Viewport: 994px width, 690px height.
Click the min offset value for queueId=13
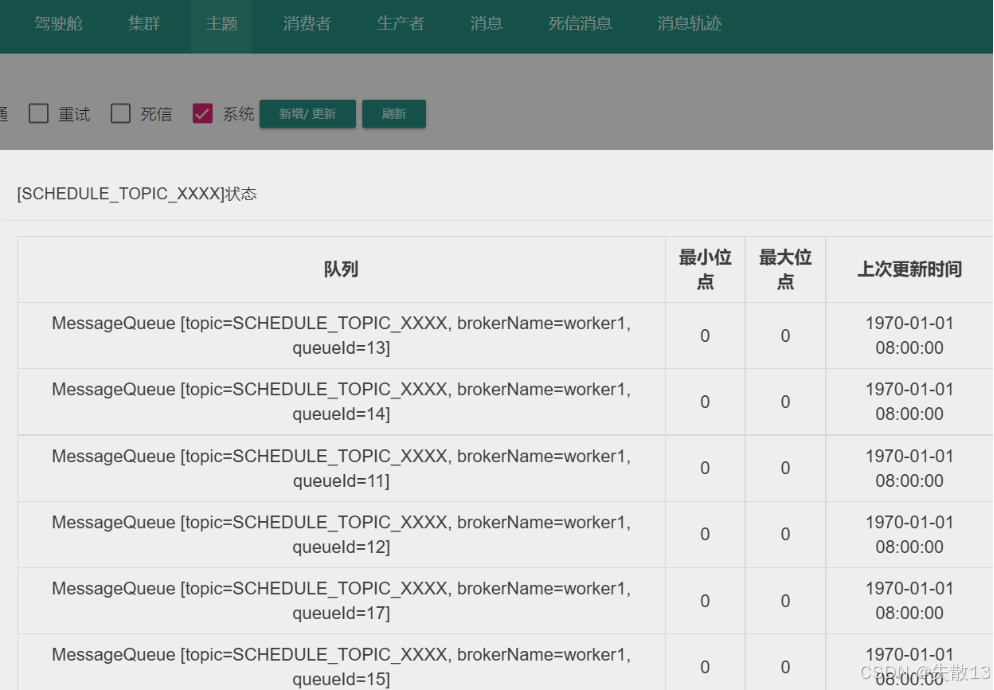[705, 335]
